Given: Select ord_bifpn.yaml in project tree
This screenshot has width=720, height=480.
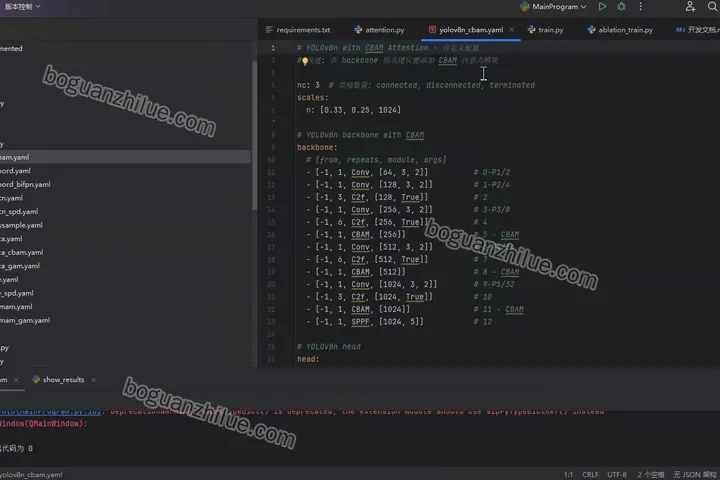Looking at the screenshot, I should pos(25,184).
